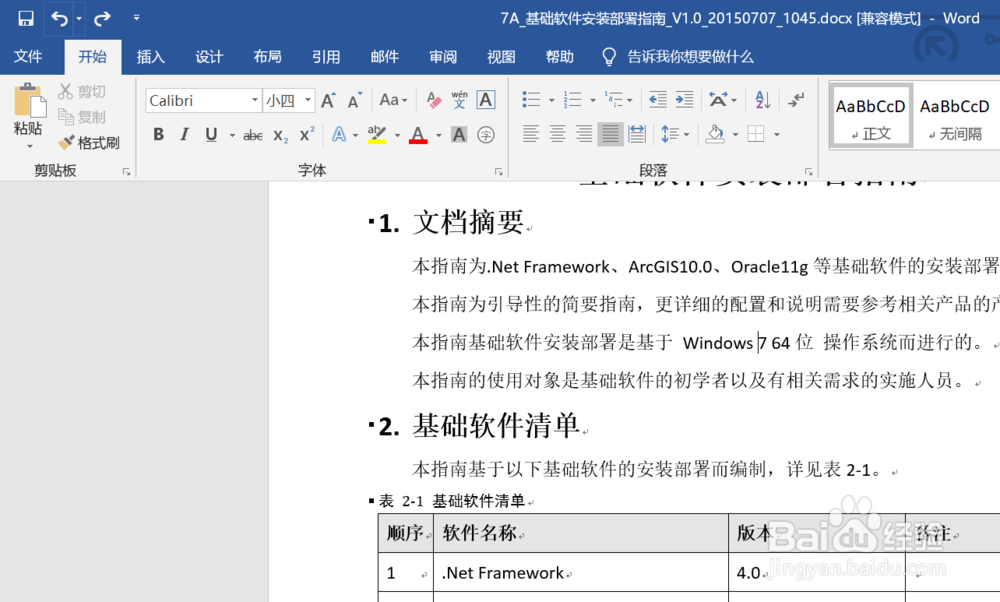Click the multilevel list icon

(614, 99)
